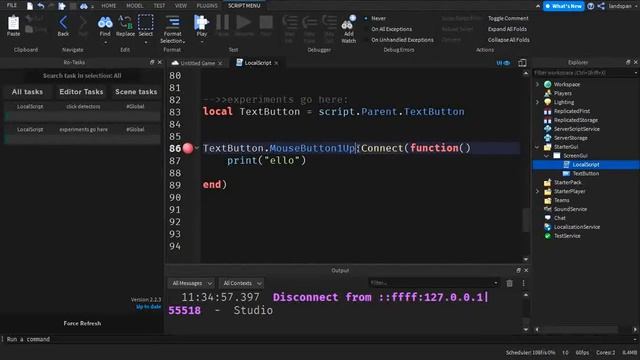Undock the Explorer panel
This screenshot has width=640, height=360.
coord(628,62)
